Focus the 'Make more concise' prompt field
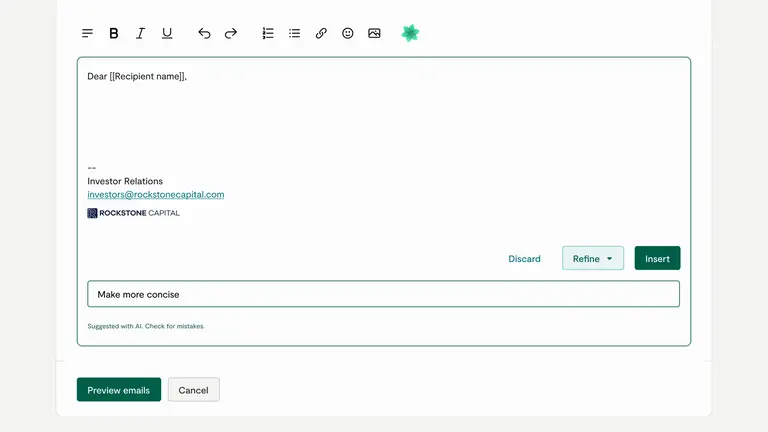Image resolution: width=768 pixels, height=432 pixels. tap(383, 294)
